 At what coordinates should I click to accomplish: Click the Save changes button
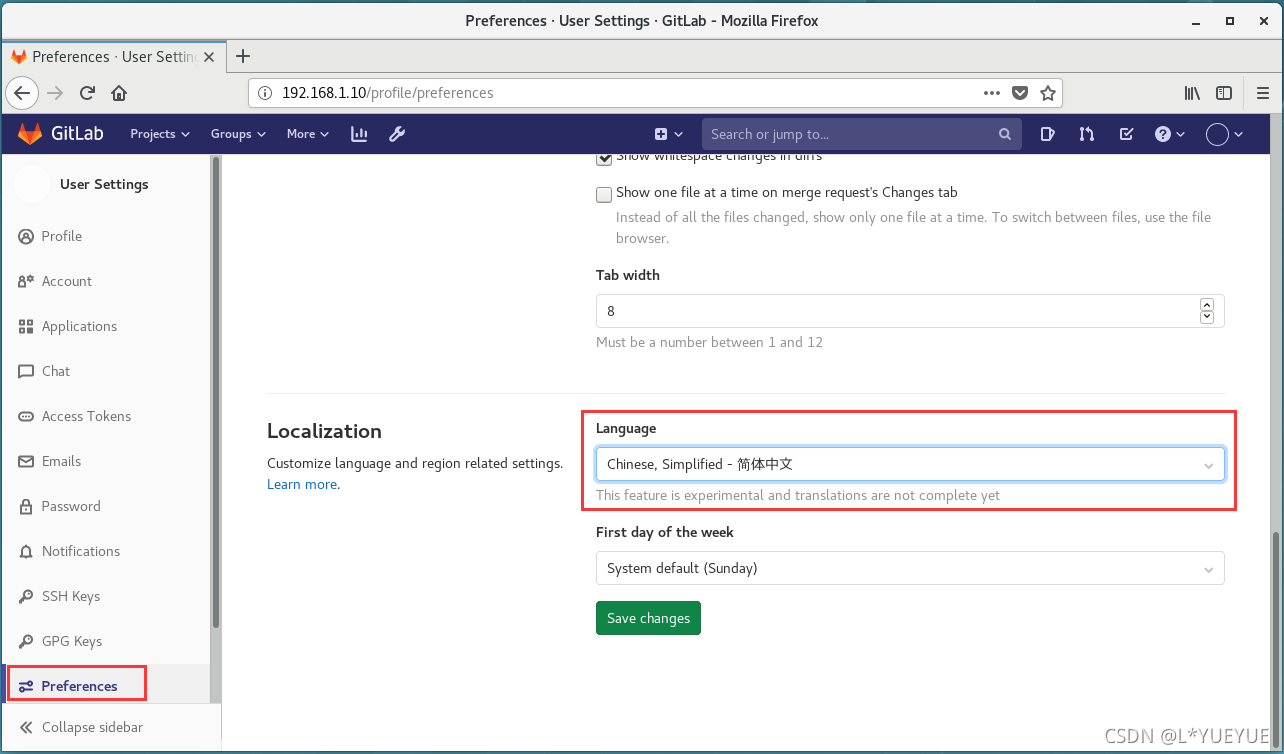[x=648, y=618]
